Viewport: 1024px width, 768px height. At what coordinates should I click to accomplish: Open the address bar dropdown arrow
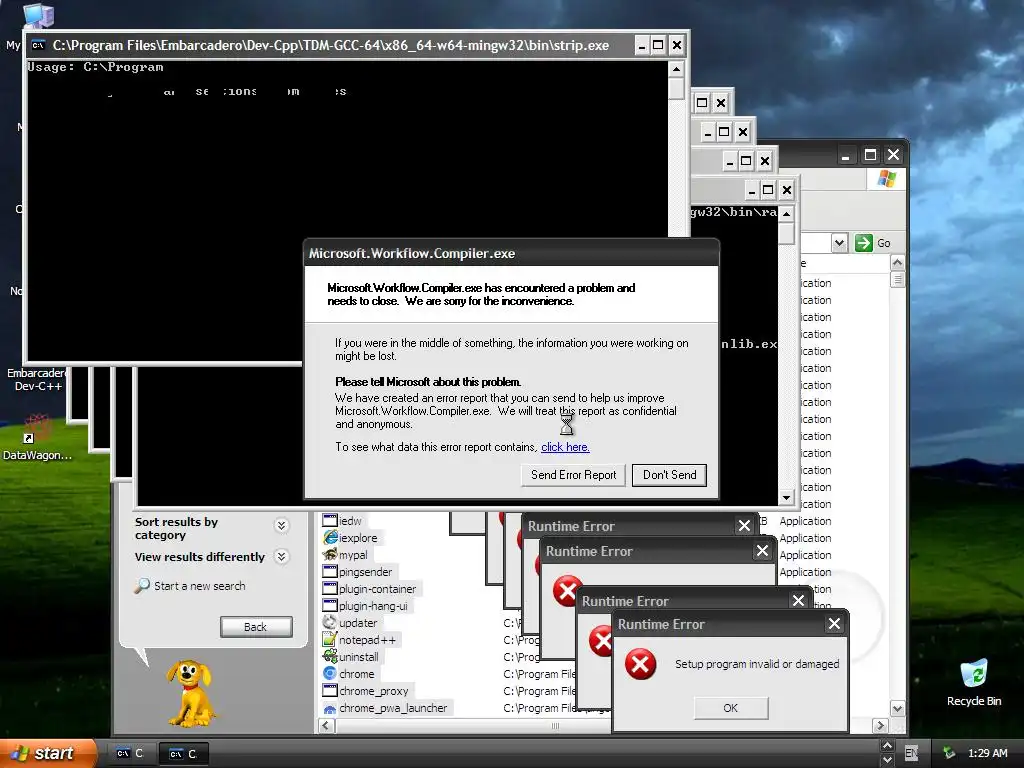pyautogui.click(x=839, y=243)
